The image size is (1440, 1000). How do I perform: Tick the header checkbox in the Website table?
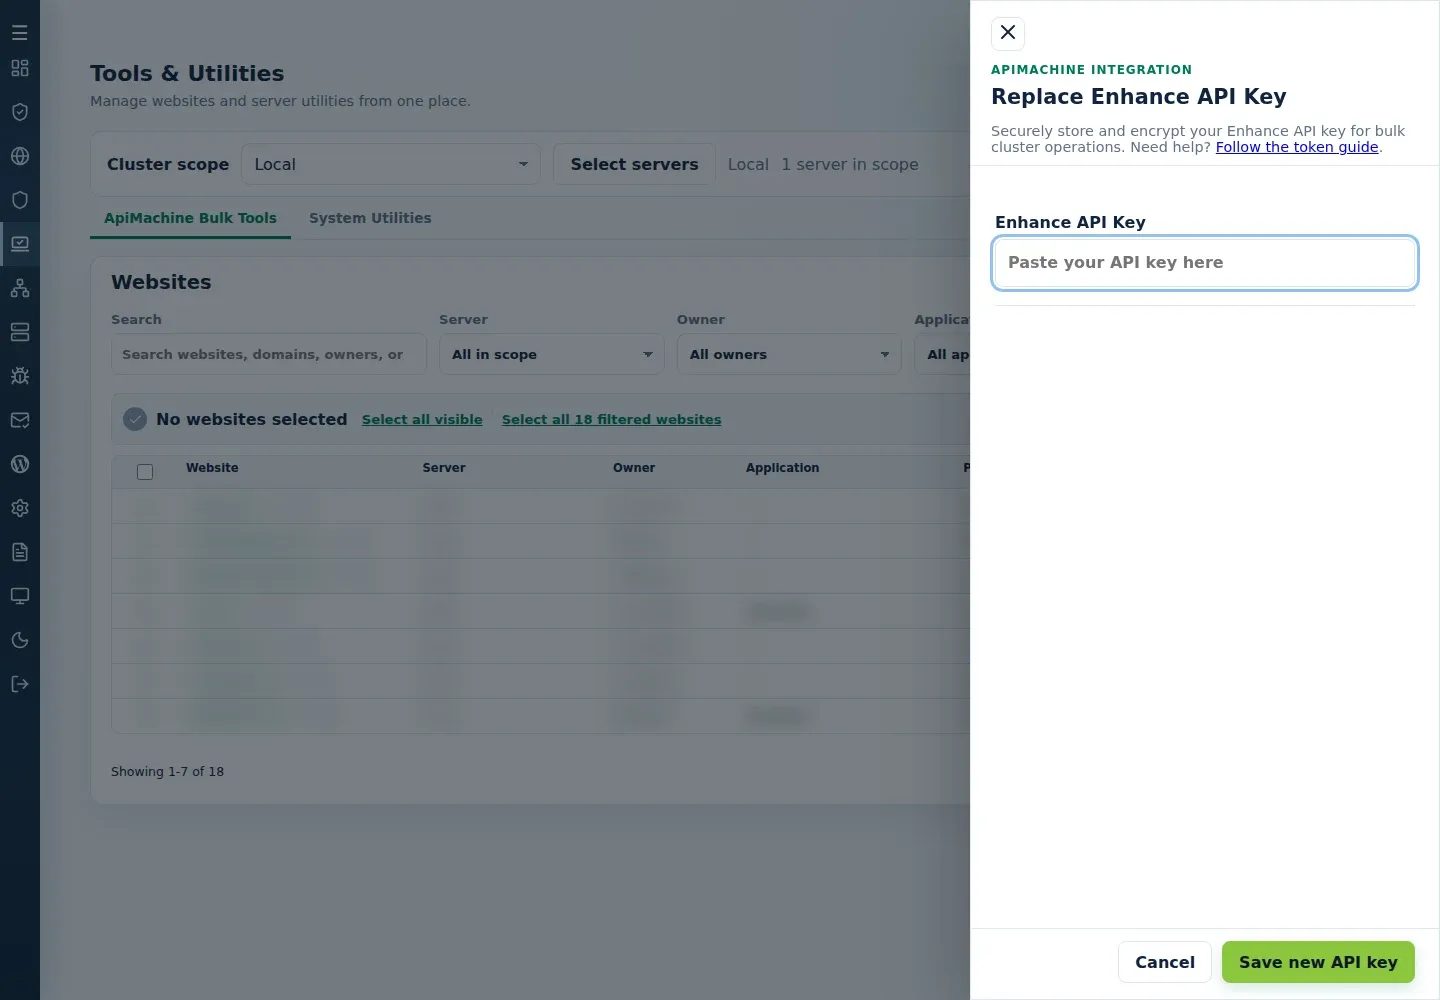click(x=145, y=472)
